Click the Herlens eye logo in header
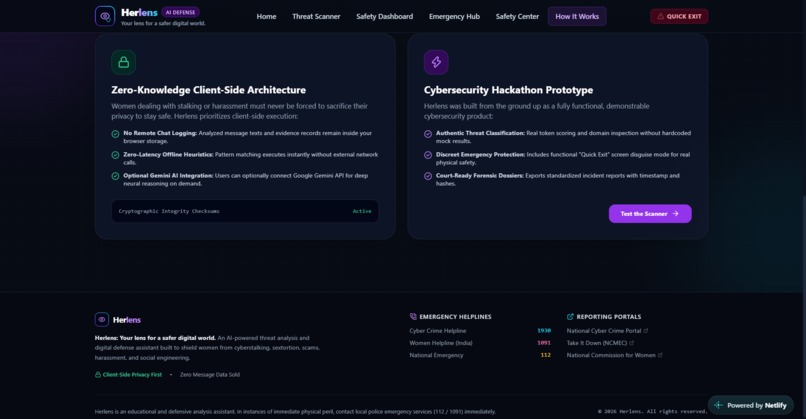Viewport: 806px width, 419px height. (x=105, y=16)
